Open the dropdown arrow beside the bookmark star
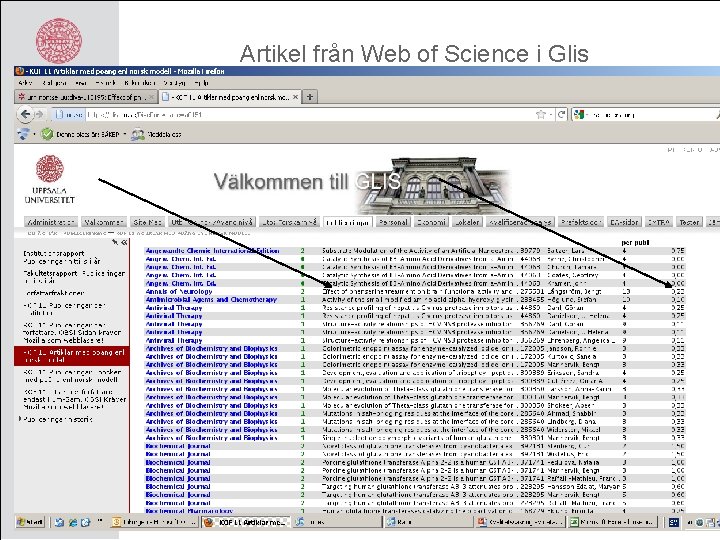The image size is (720, 540). click(551, 114)
